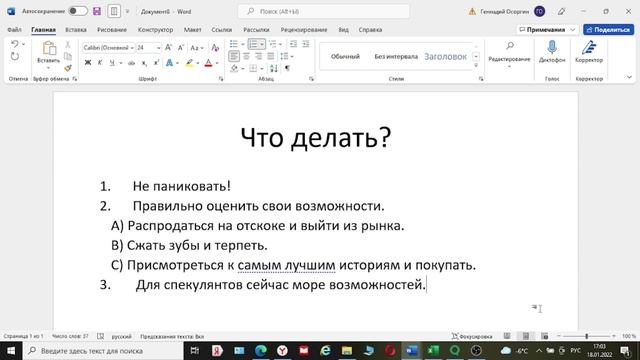Align text right

point(258,56)
